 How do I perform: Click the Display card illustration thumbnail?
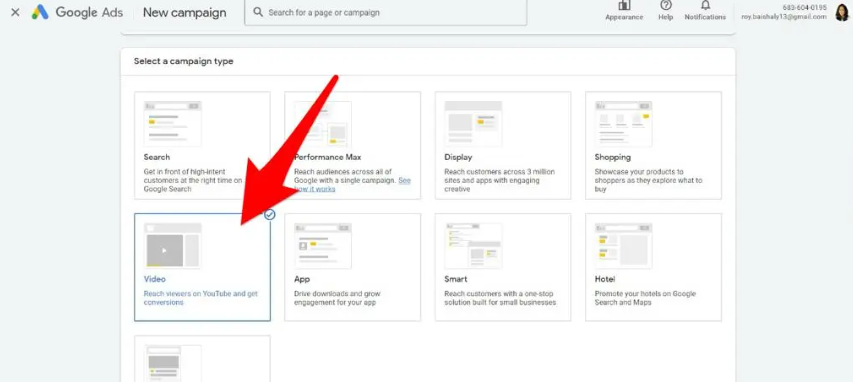click(x=473, y=124)
